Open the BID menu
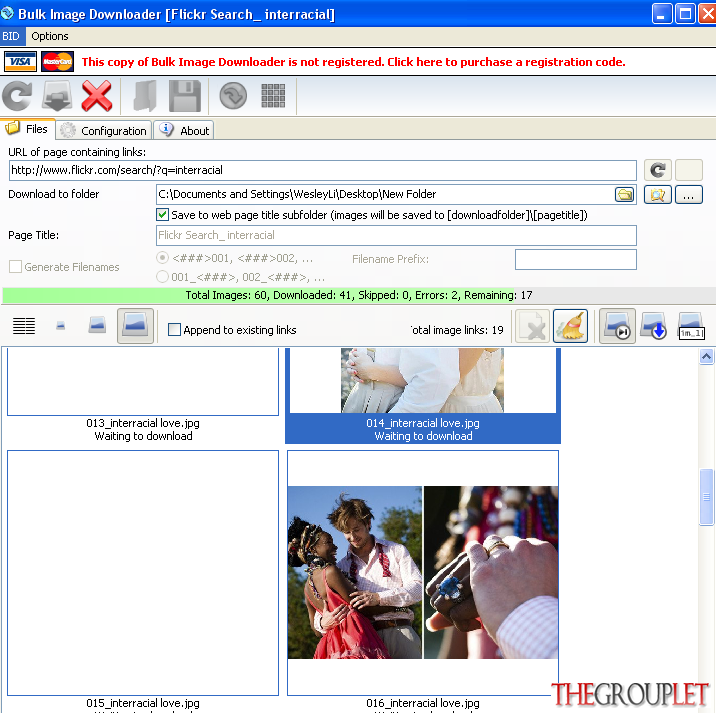716x713 pixels. pos(11,36)
